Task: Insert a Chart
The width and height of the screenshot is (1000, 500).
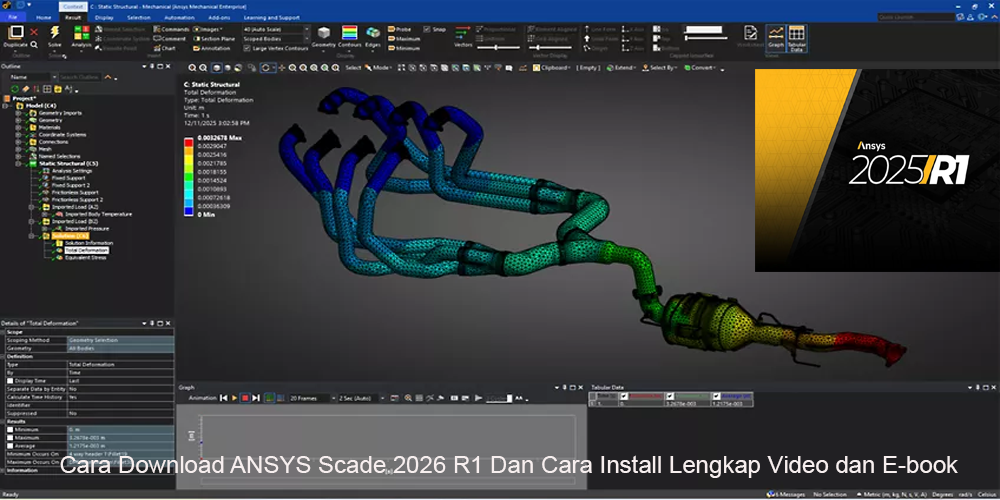Action: (165, 48)
